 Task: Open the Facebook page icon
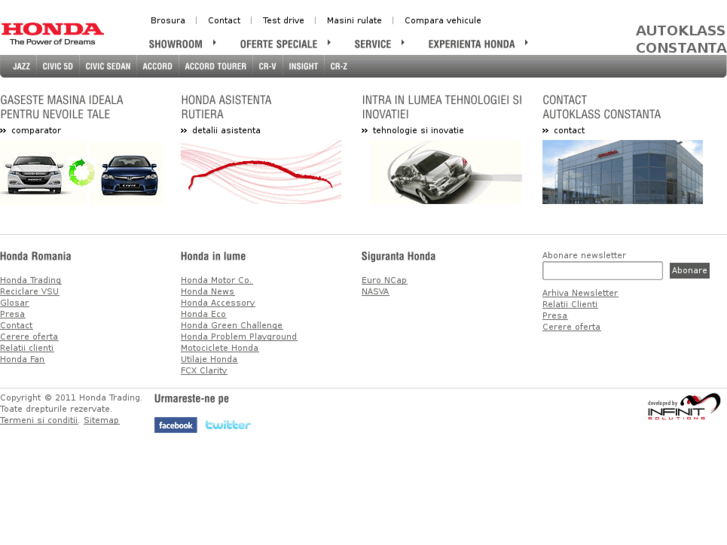176,425
